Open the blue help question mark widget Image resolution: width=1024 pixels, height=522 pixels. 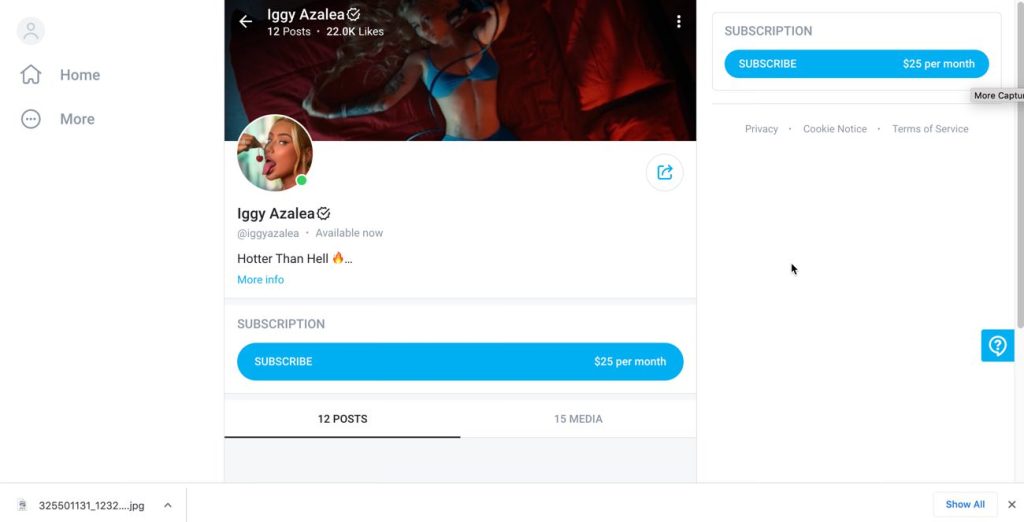997,346
